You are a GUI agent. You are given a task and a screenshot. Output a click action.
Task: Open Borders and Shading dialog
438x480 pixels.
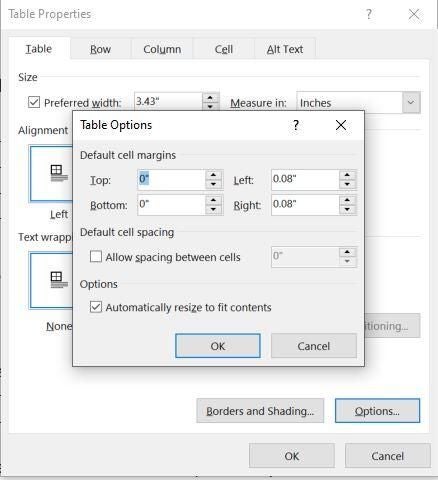[x=260, y=411]
